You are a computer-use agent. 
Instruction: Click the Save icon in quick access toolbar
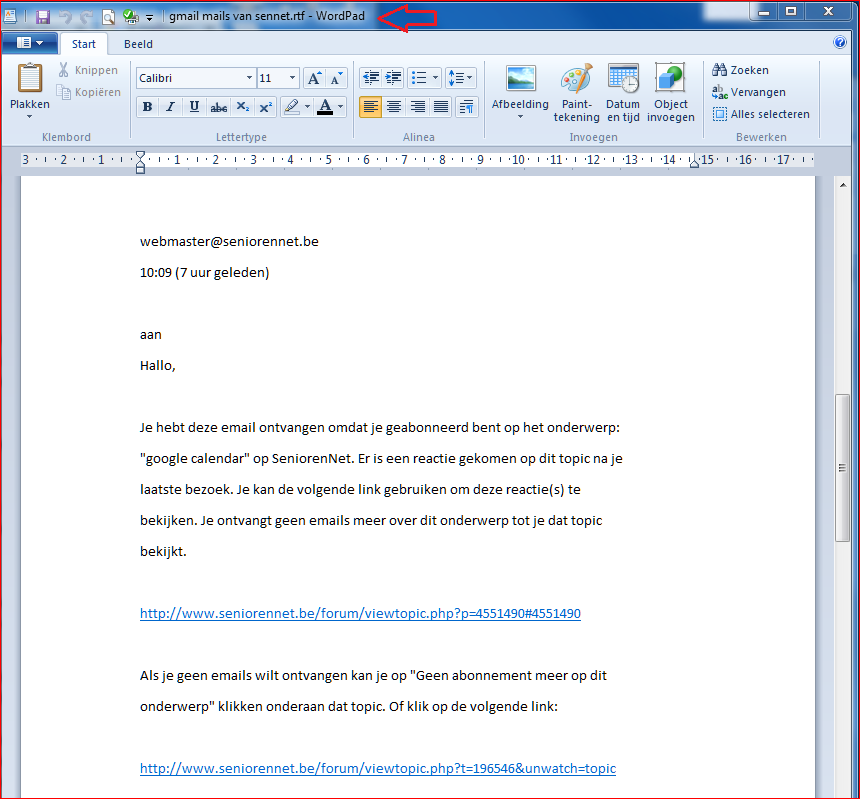click(x=43, y=17)
